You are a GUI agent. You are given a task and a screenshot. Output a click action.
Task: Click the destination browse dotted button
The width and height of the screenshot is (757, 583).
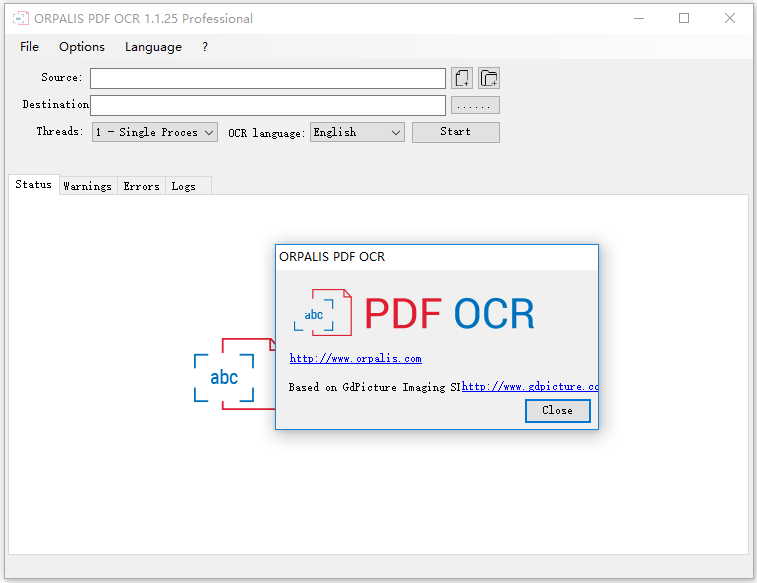(x=475, y=105)
